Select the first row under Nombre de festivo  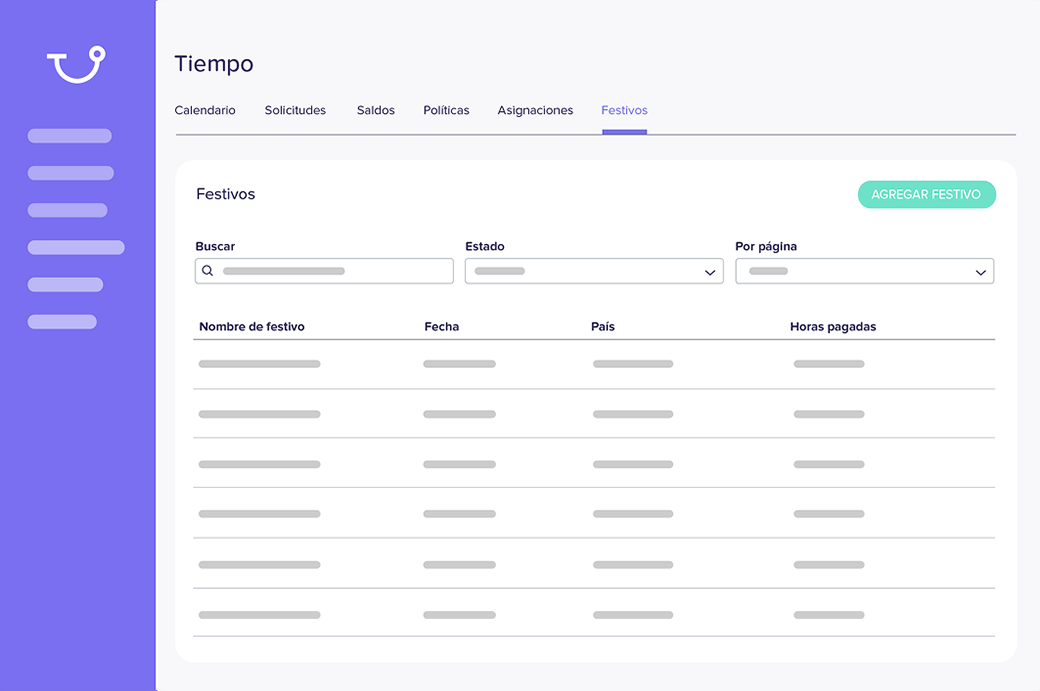point(259,363)
